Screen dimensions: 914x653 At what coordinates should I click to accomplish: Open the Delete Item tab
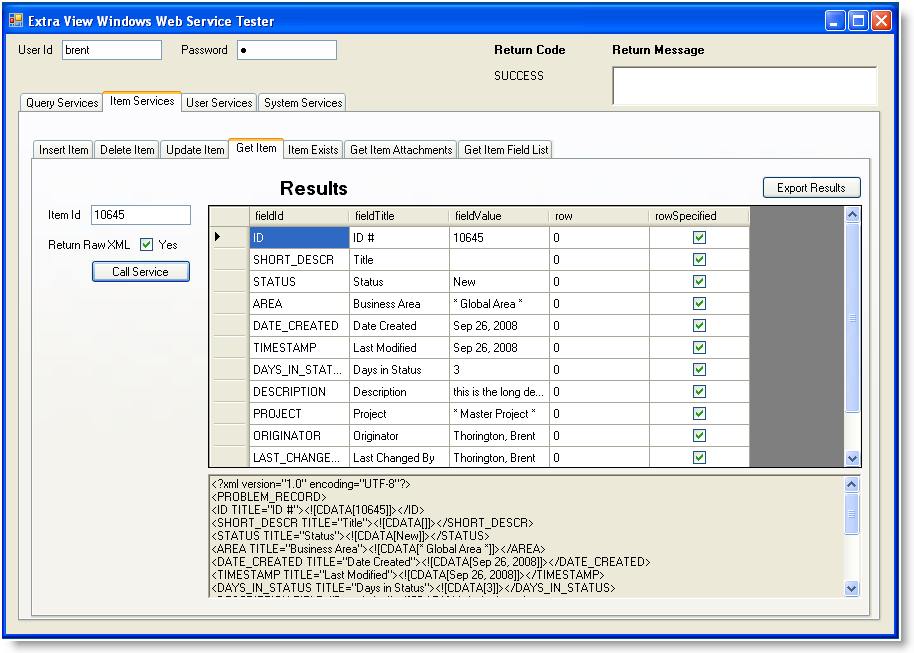click(x=127, y=150)
